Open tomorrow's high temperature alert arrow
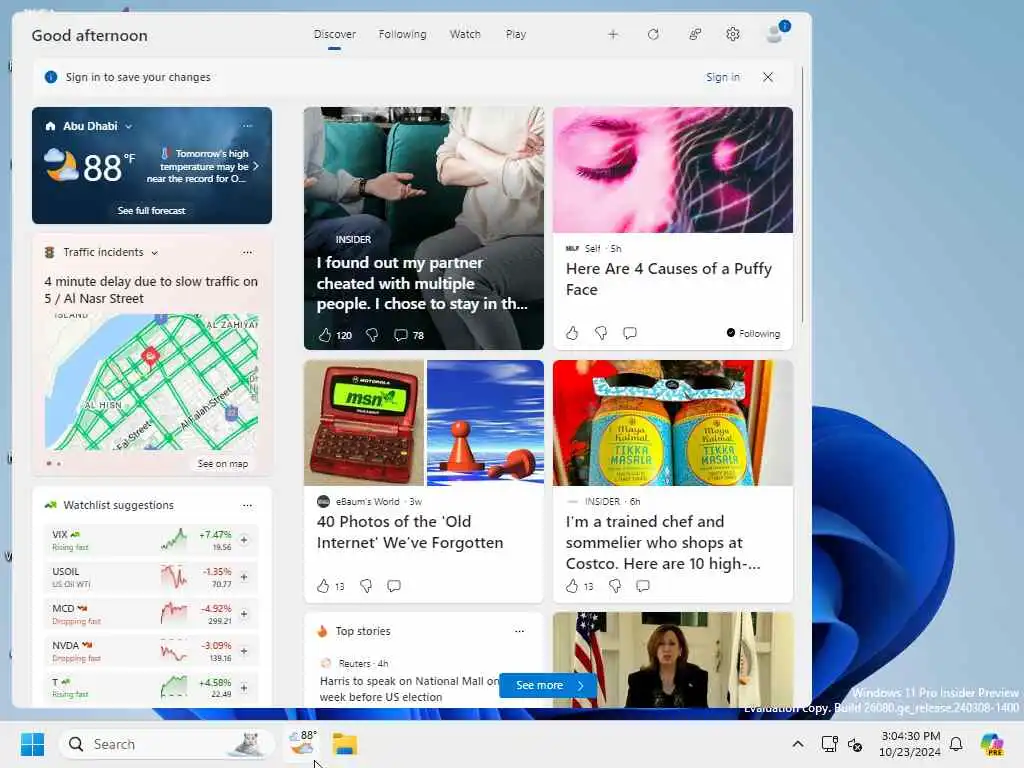The image size is (1024, 768). tap(256, 167)
